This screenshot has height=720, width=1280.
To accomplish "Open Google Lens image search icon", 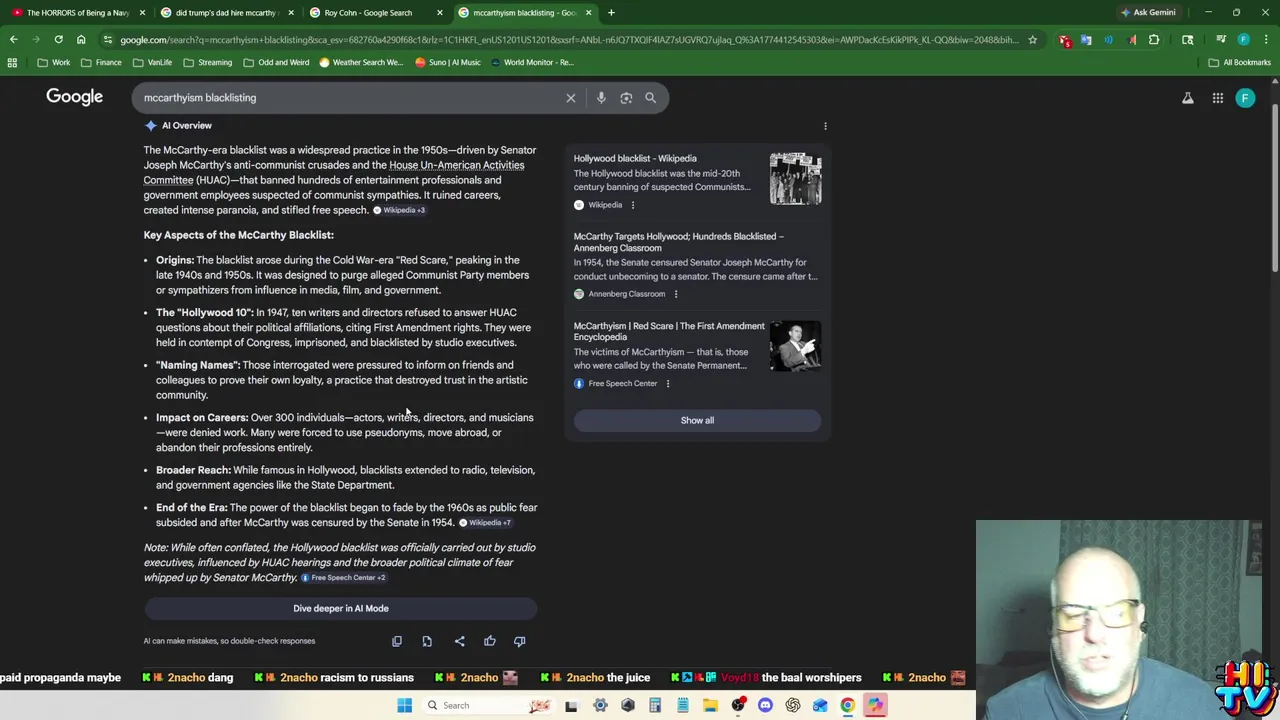I will coord(626,98).
